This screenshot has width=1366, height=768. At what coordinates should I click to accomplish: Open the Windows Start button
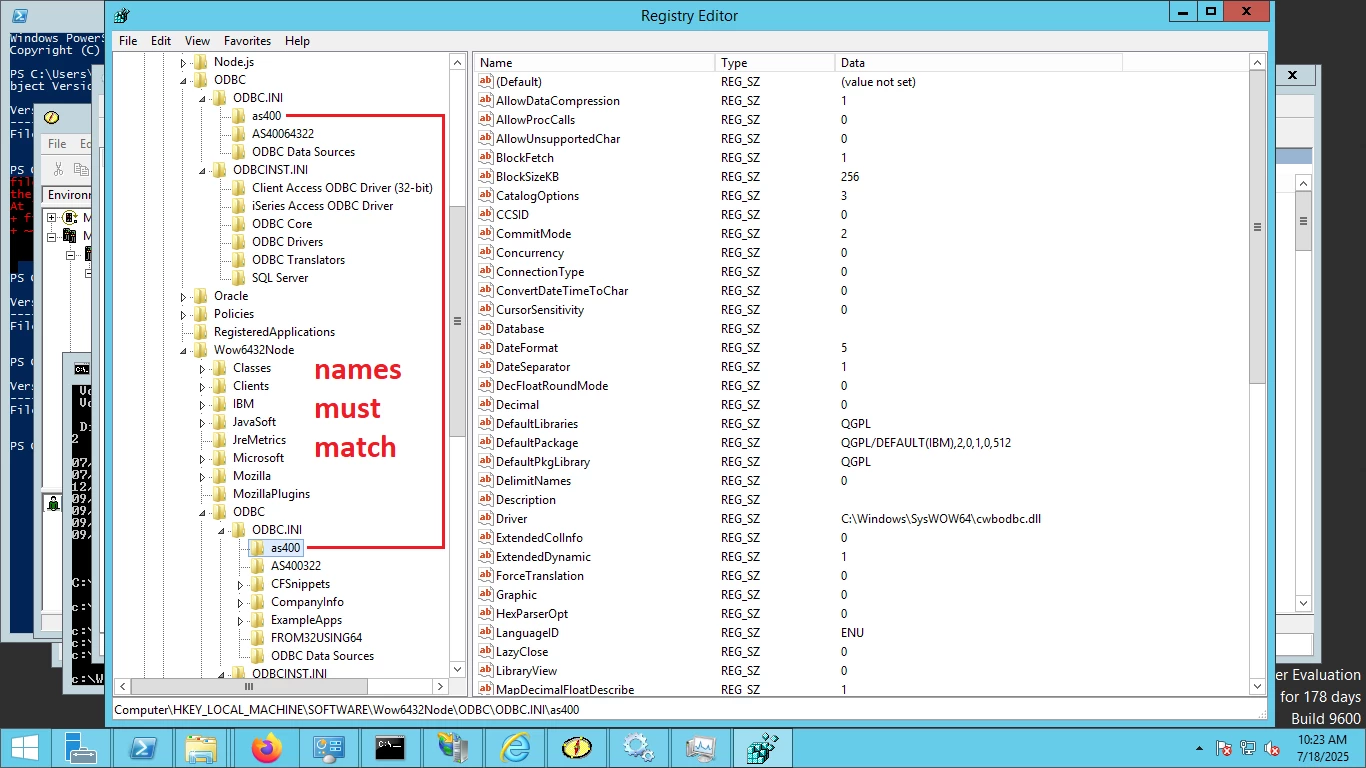(x=25, y=748)
